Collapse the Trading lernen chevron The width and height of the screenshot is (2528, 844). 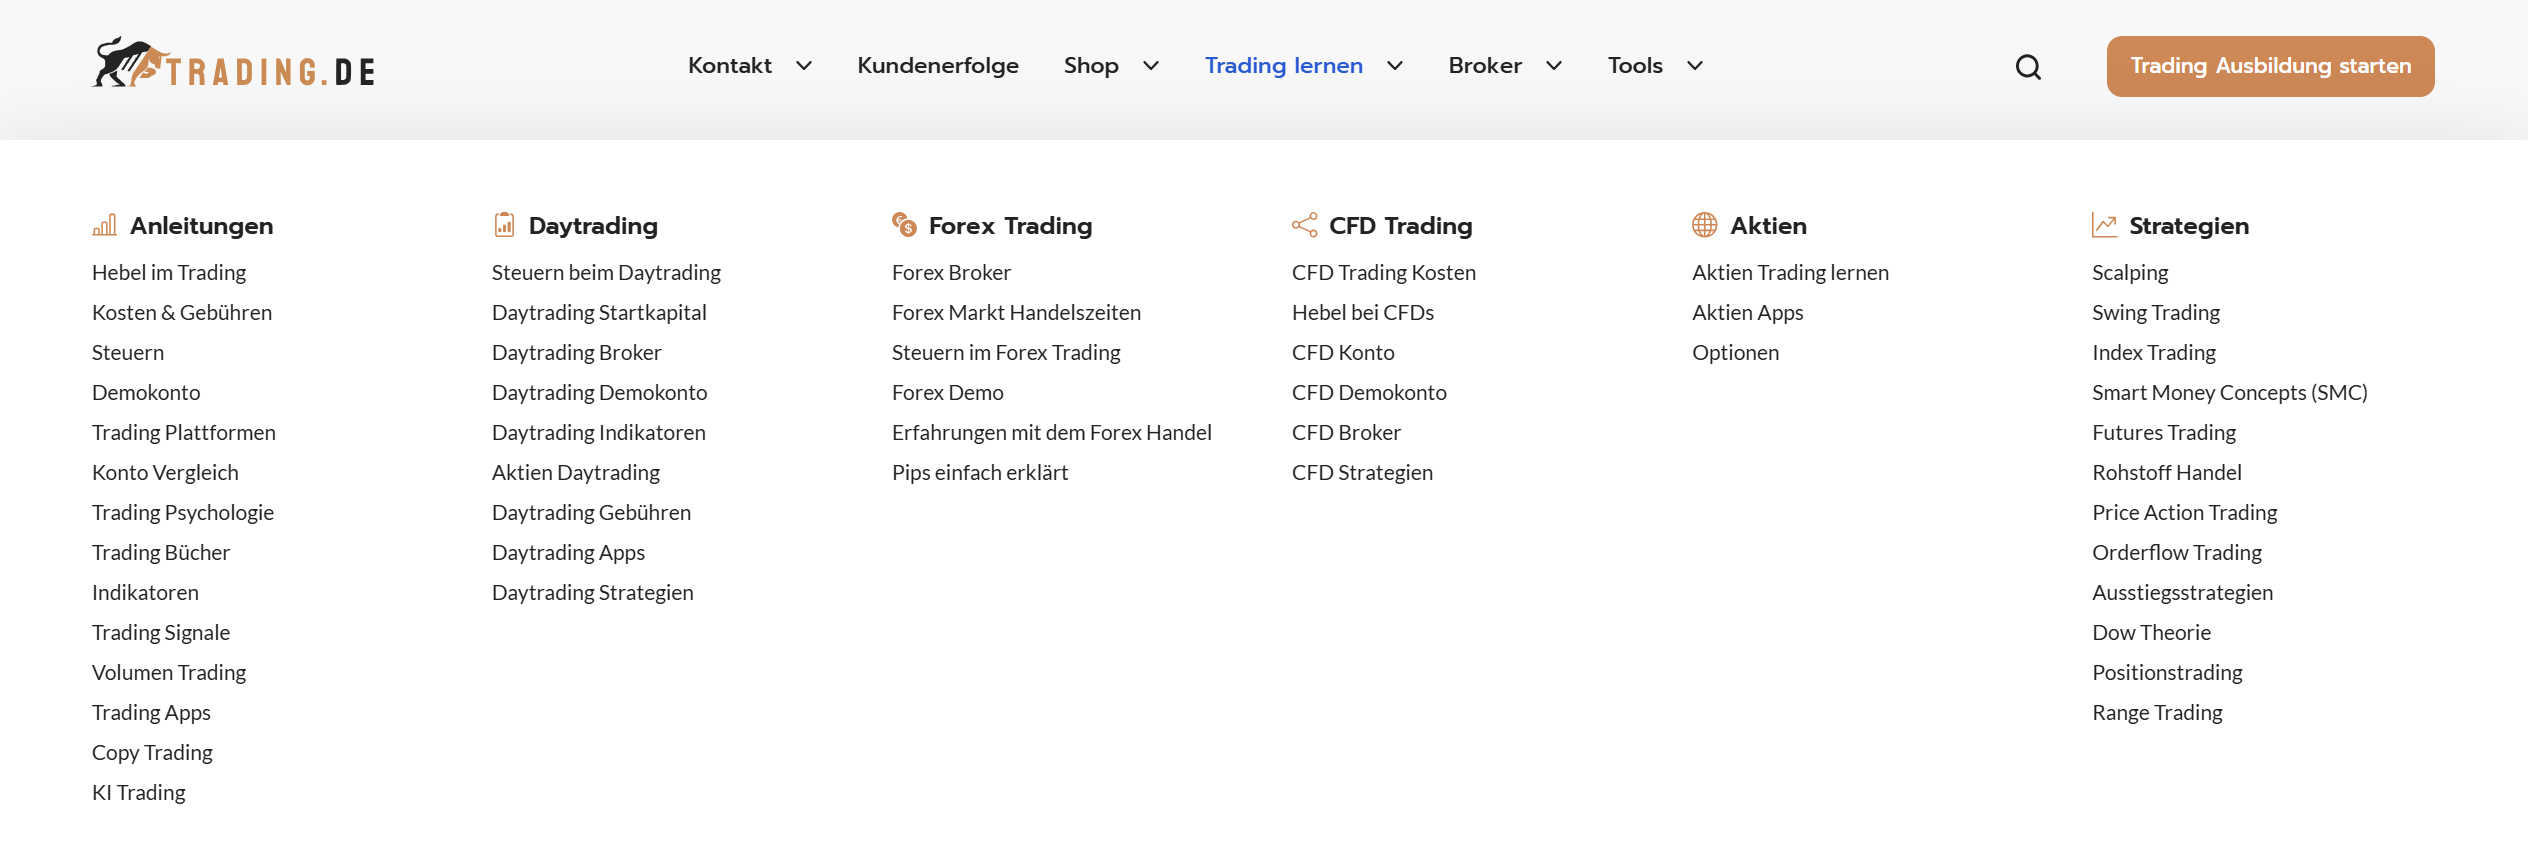click(x=1395, y=66)
